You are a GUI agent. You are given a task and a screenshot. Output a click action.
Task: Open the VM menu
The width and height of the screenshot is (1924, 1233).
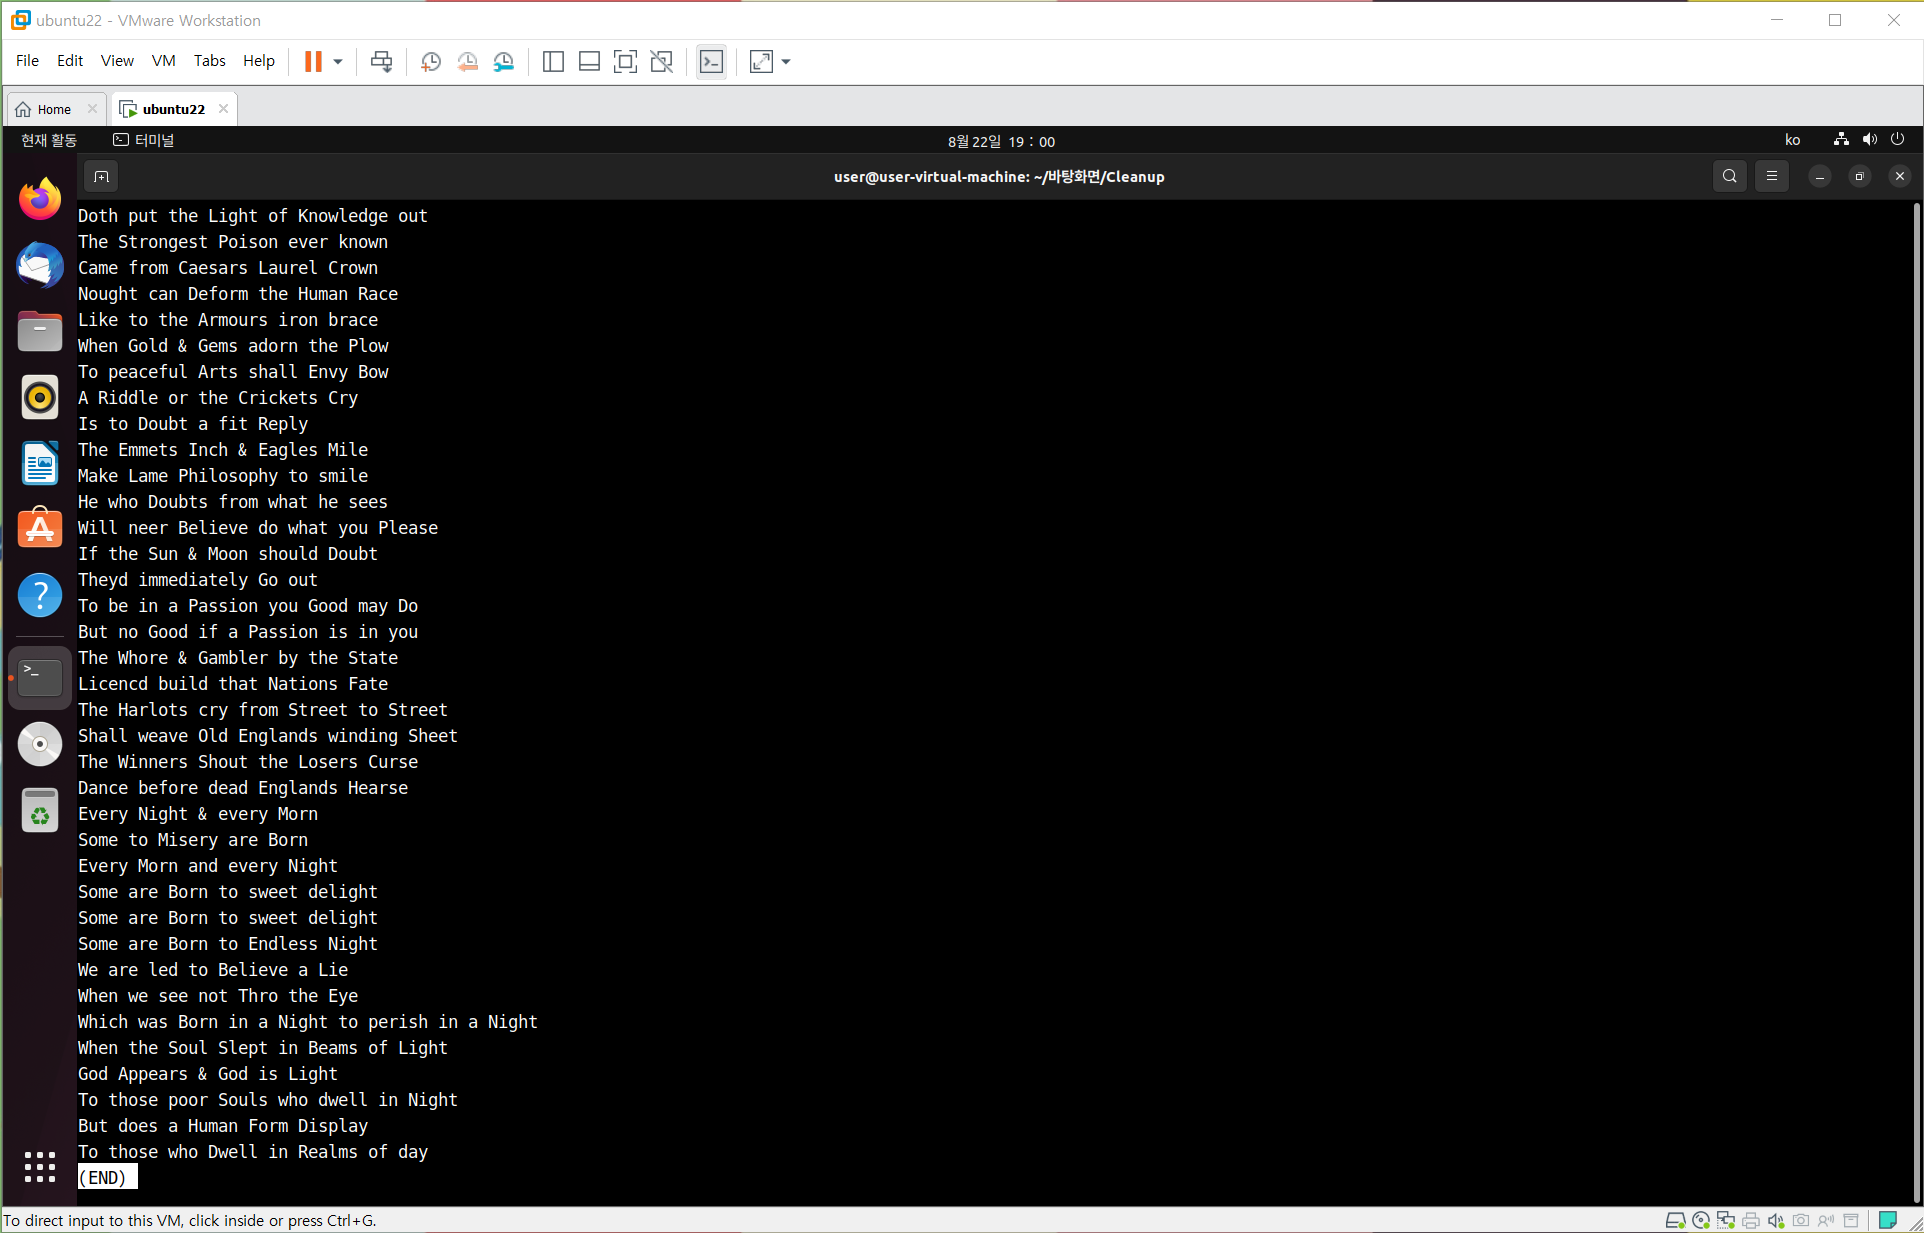(x=163, y=61)
